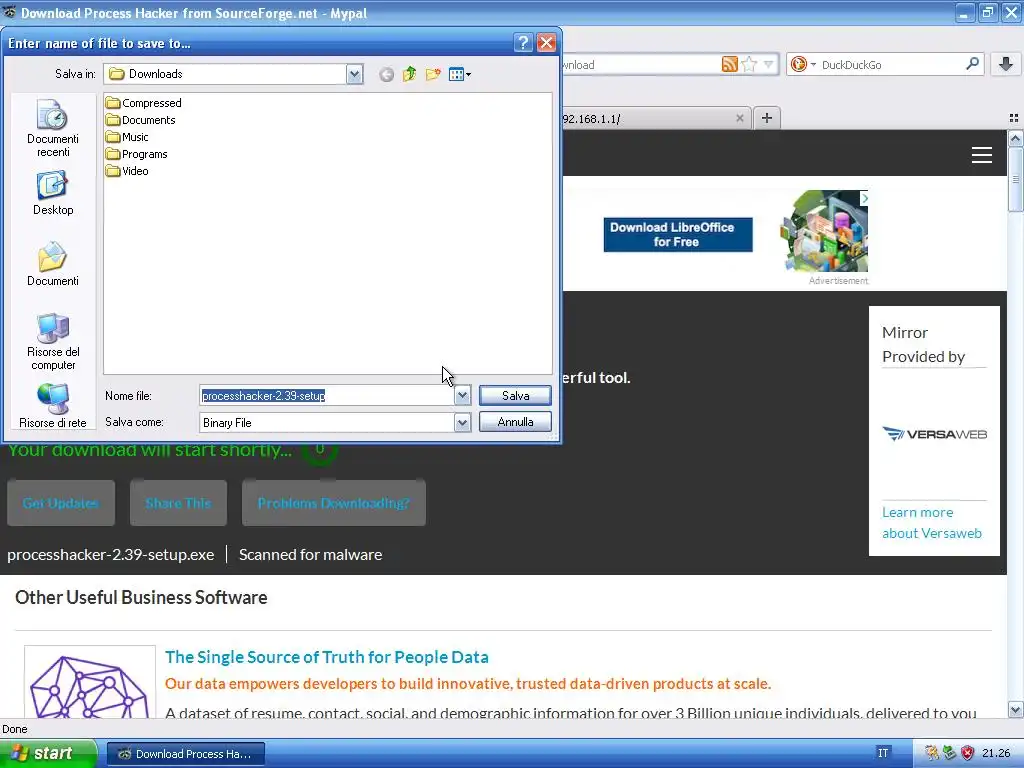
Task: Expand the Salva come file type dropdown
Action: tap(462, 423)
